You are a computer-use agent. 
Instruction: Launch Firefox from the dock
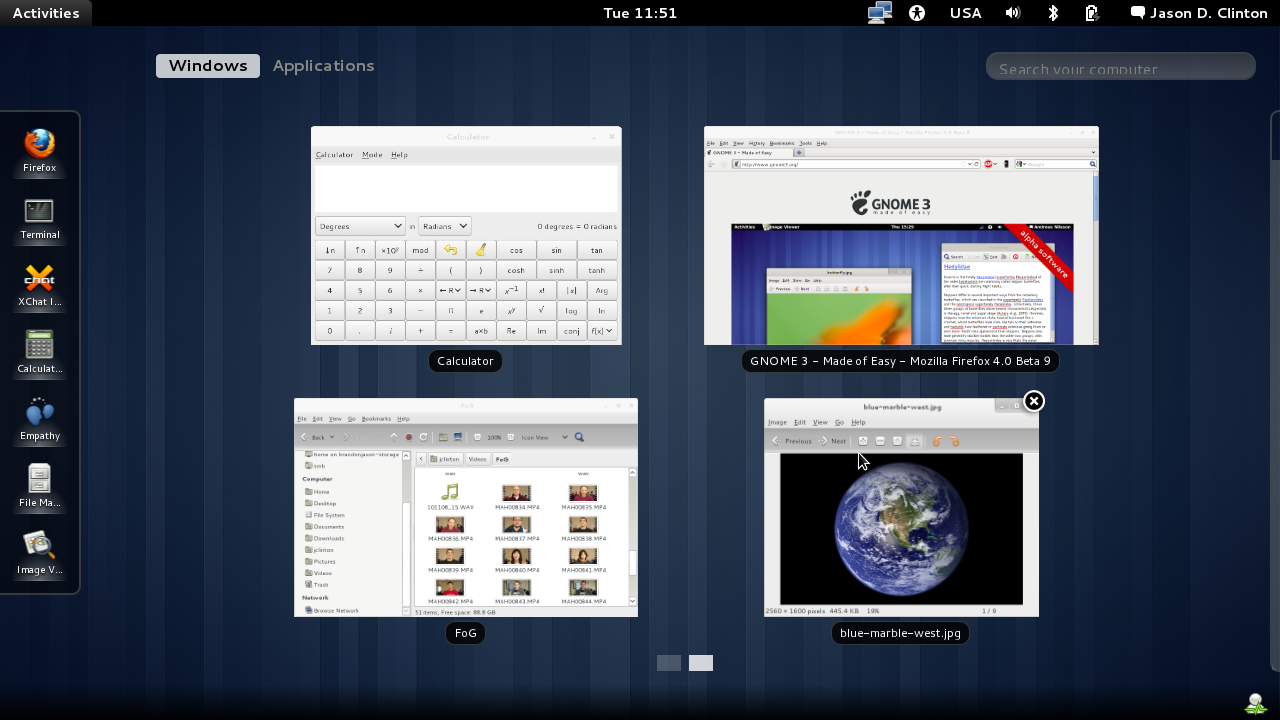click(39, 143)
